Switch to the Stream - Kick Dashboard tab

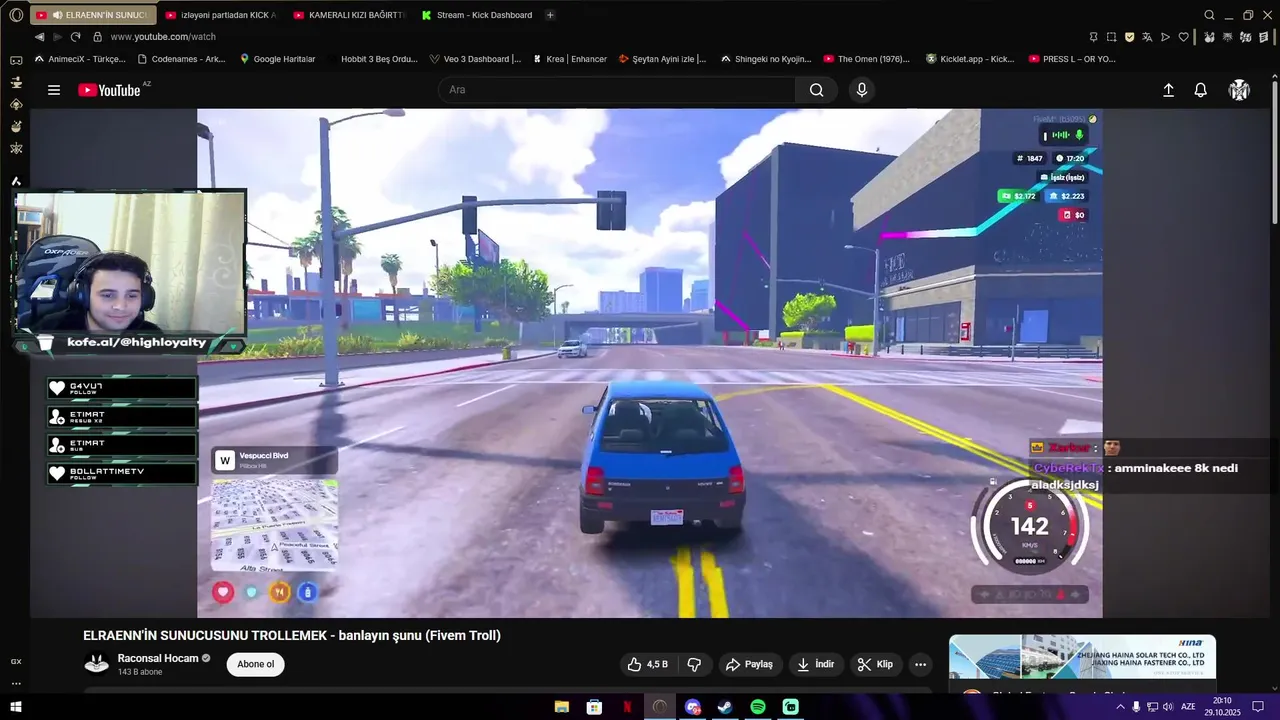point(477,15)
